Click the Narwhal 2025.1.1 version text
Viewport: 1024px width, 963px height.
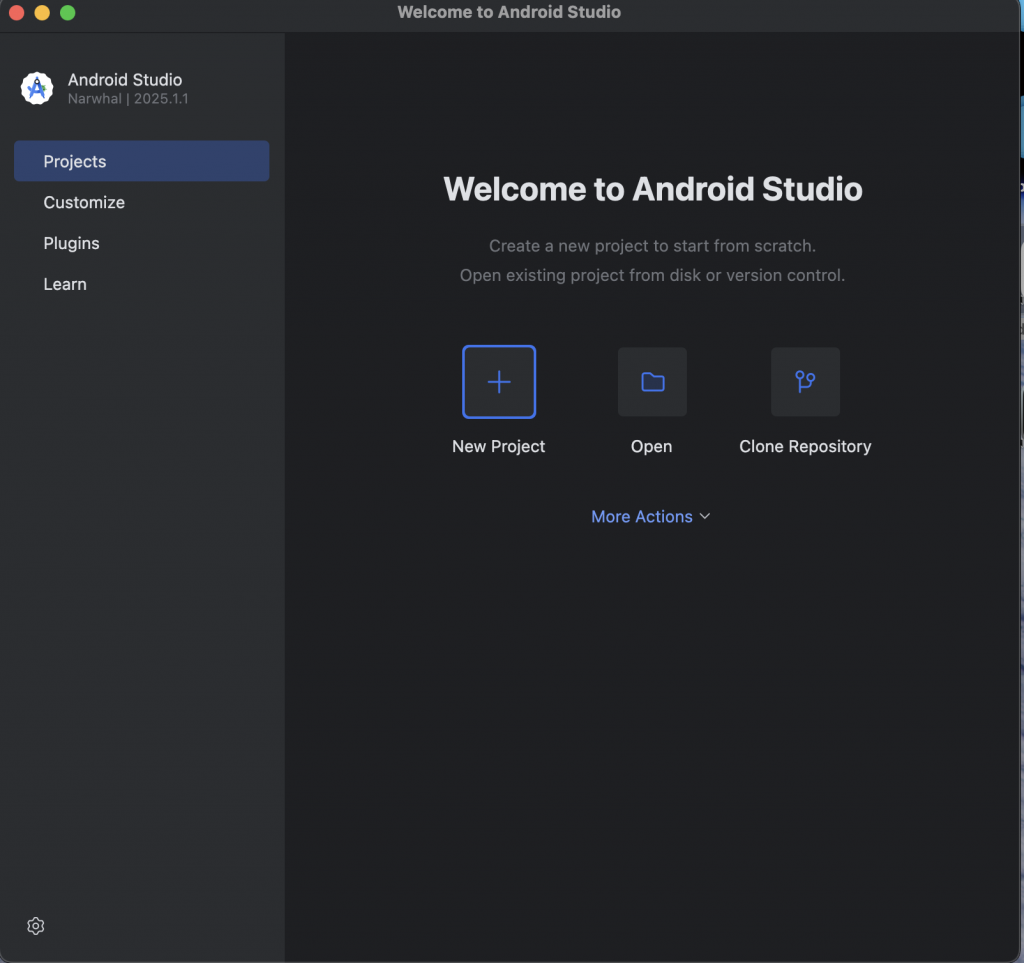coord(128,99)
